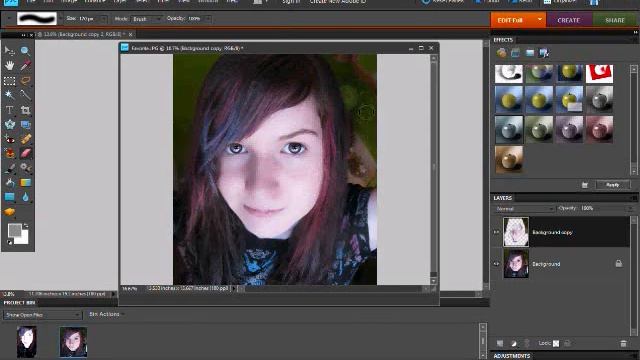Select the Smart Brush tool
Image resolution: width=640 pixels, height=360 pixels.
point(25,168)
